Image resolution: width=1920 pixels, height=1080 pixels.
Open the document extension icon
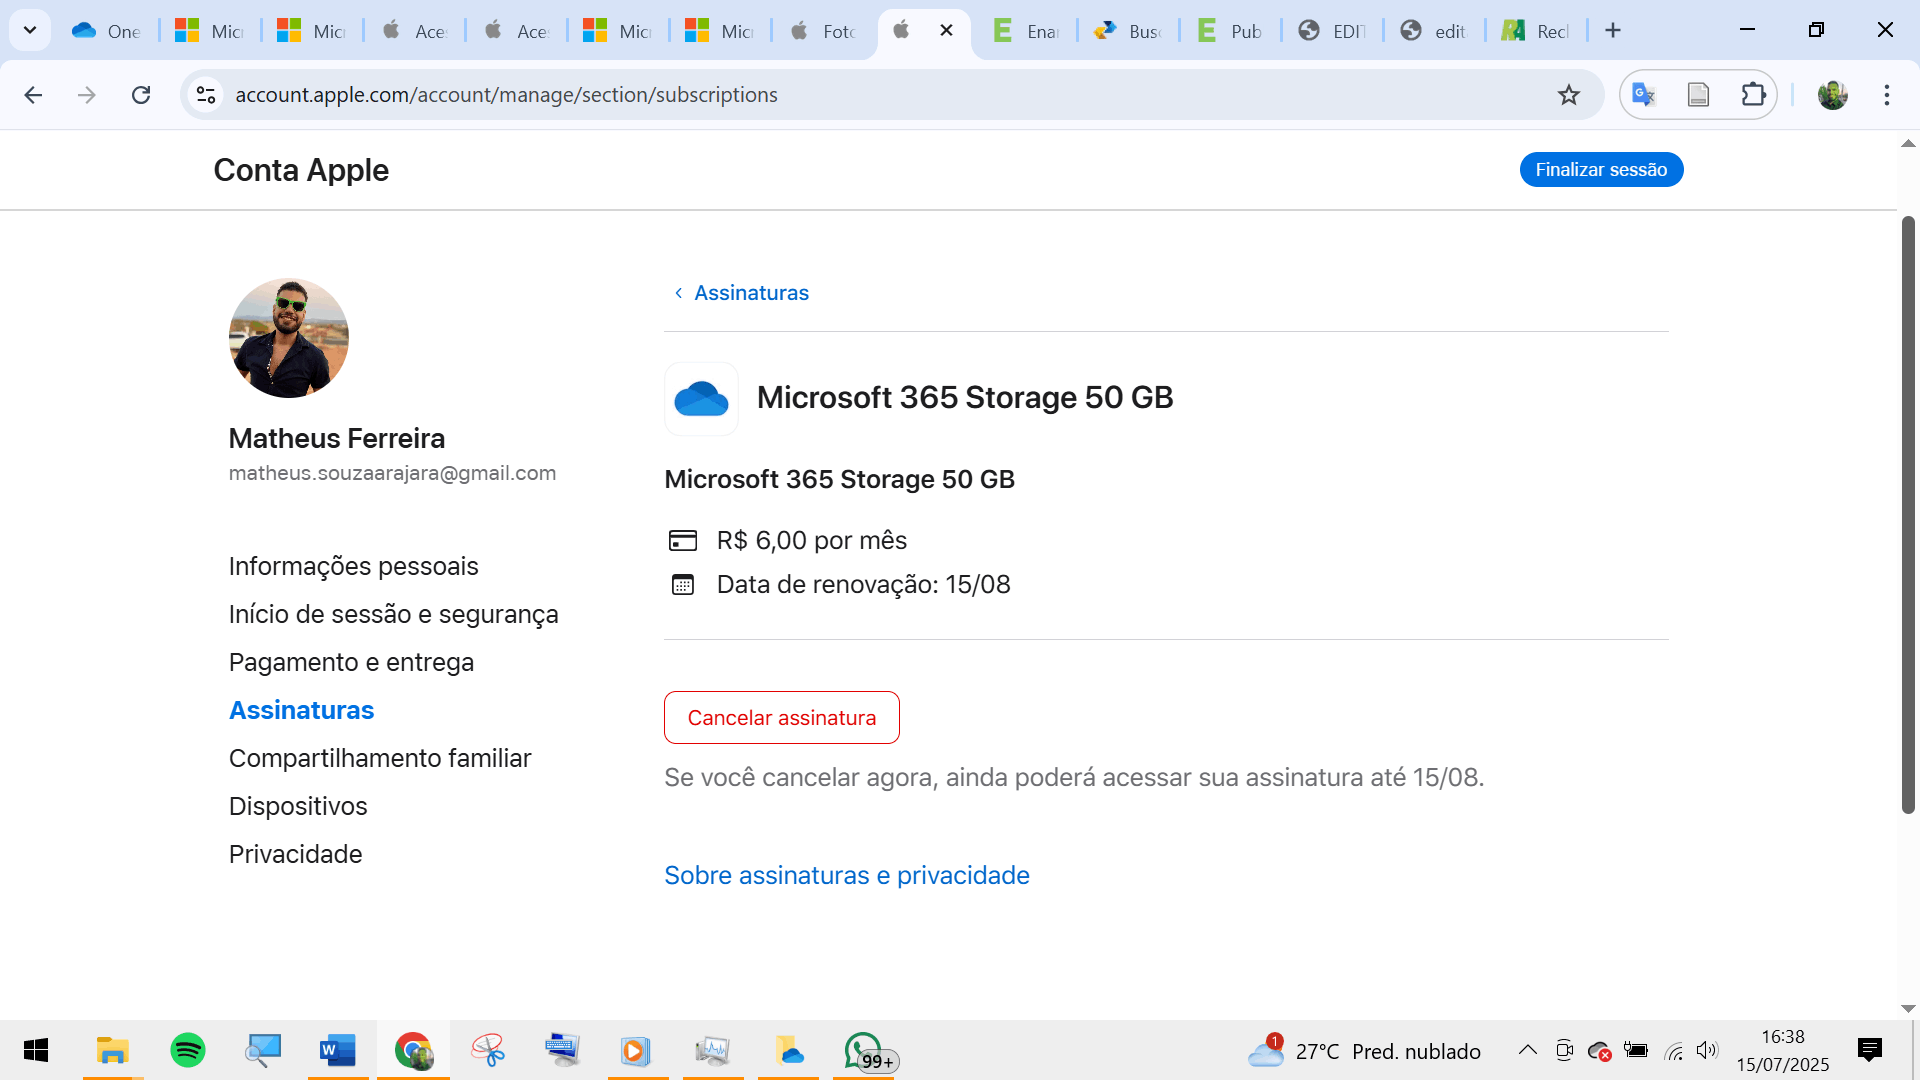(1698, 95)
